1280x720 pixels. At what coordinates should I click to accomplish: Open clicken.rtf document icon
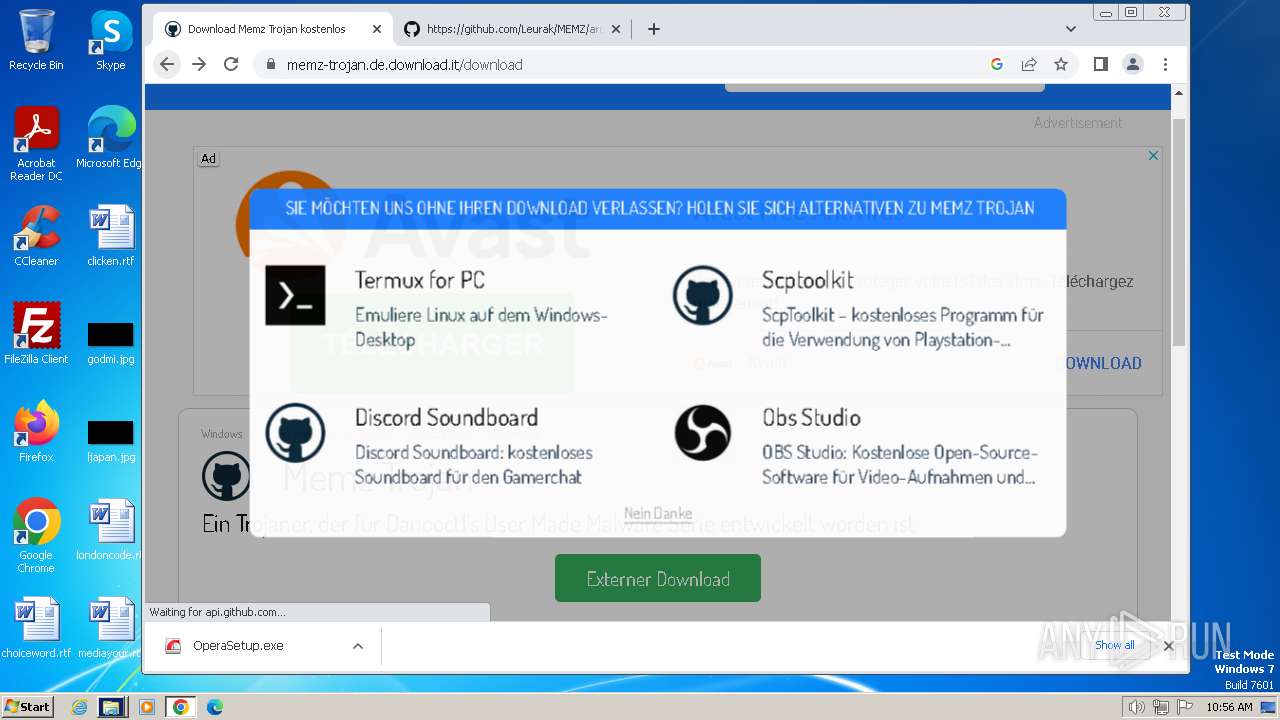[x=110, y=236]
